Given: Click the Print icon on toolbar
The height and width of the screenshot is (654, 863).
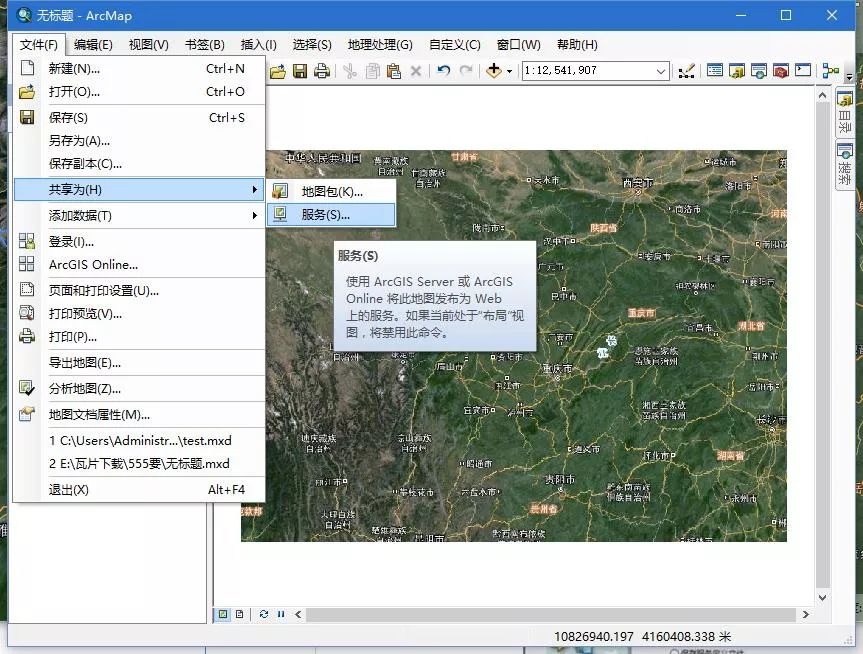Looking at the screenshot, I should (322, 70).
